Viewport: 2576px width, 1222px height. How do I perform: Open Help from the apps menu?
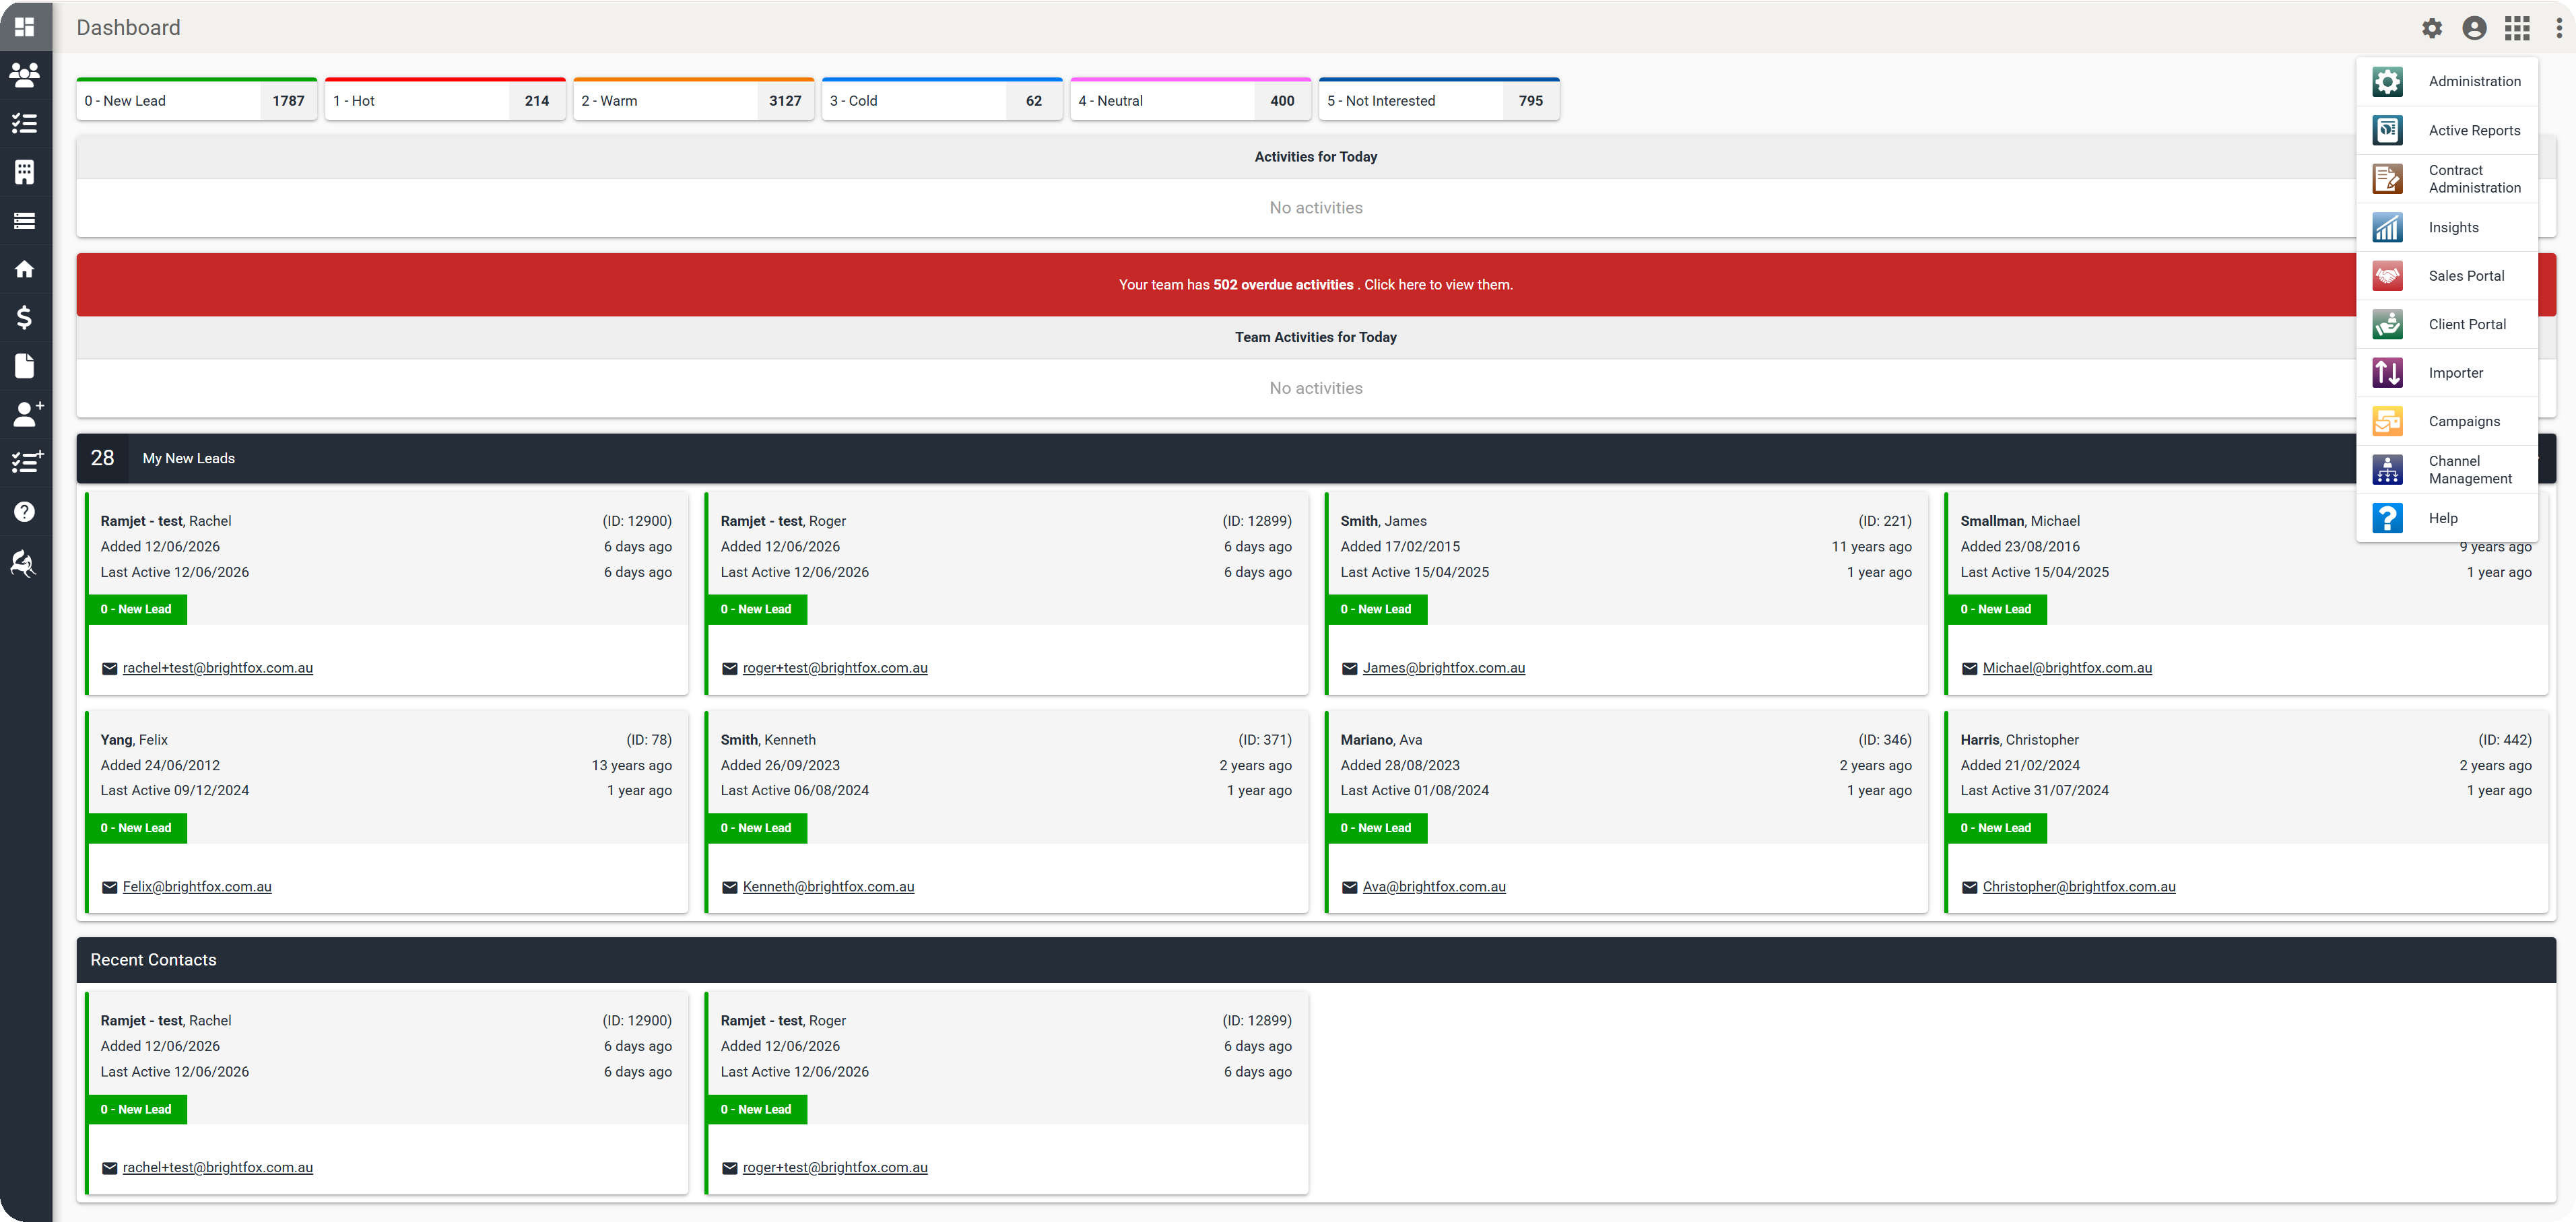tap(2446, 518)
